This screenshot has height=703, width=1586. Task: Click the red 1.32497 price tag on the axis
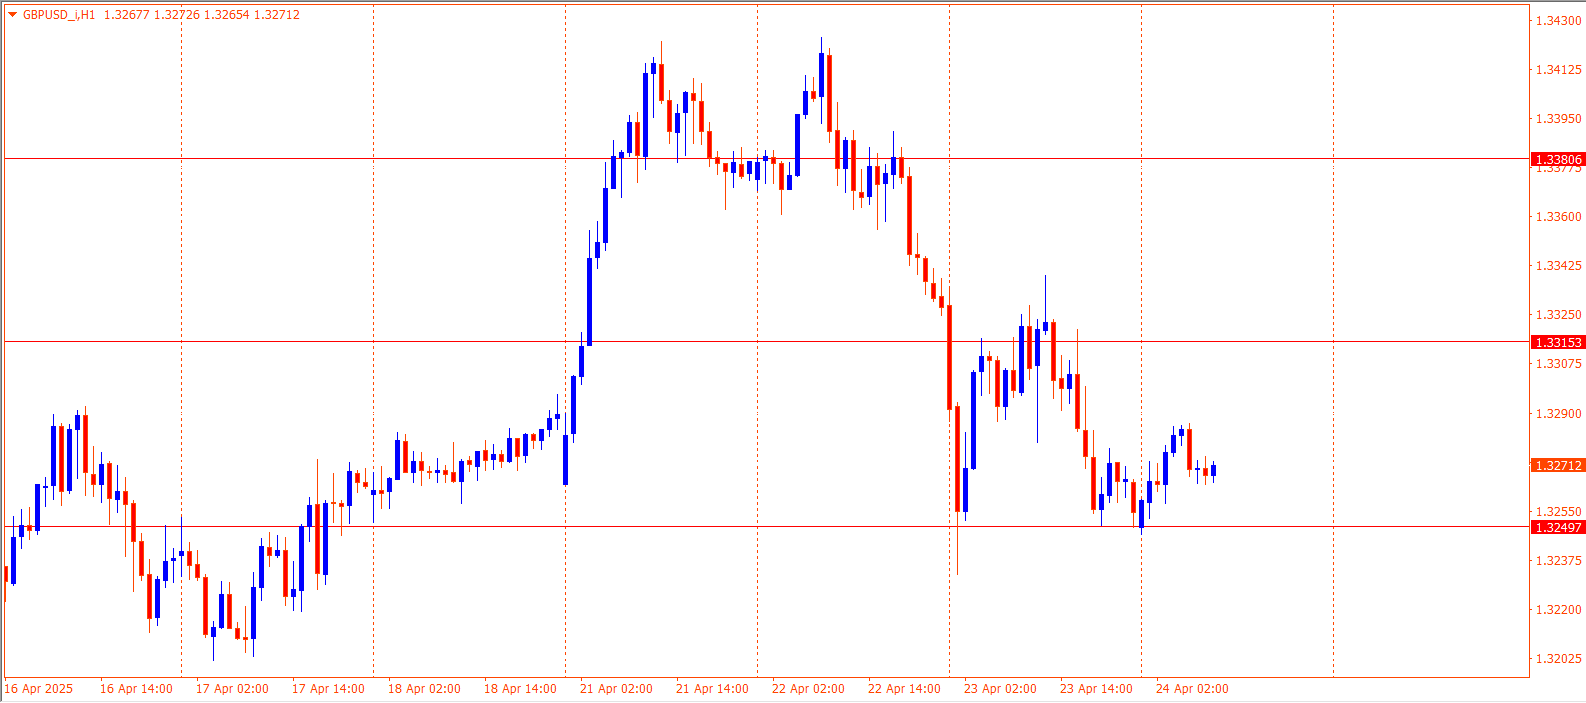point(1558,528)
